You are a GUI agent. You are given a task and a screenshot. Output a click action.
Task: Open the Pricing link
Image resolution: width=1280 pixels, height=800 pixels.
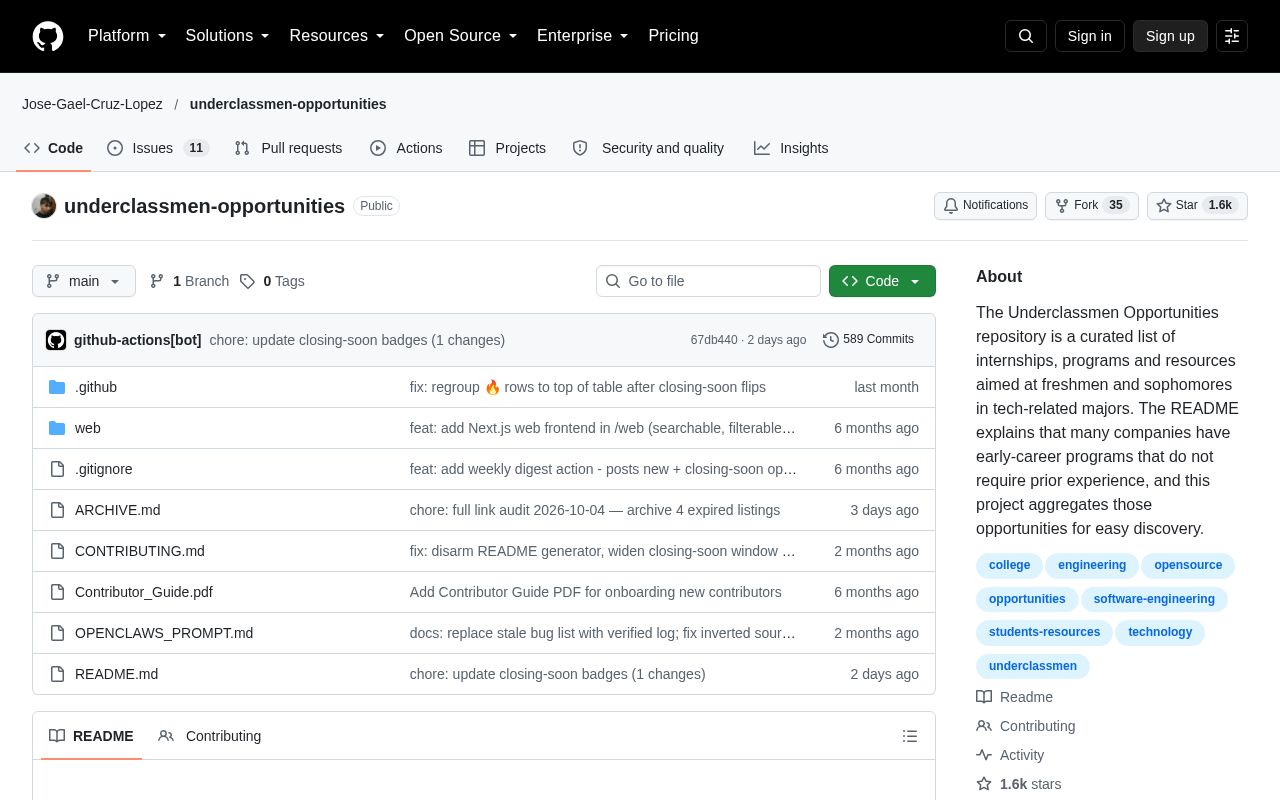coord(673,36)
